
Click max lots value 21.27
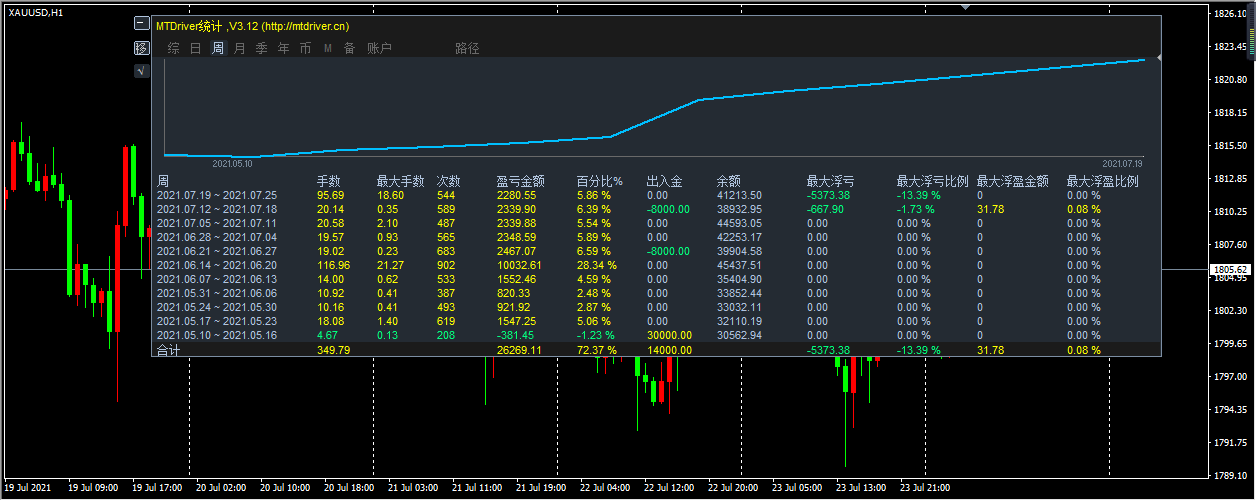point(391,265)
